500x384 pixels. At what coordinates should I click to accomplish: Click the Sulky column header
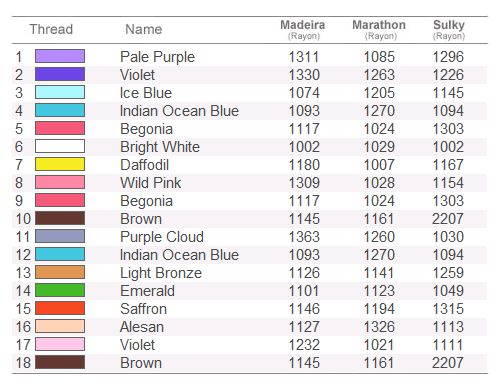[449, 29]
